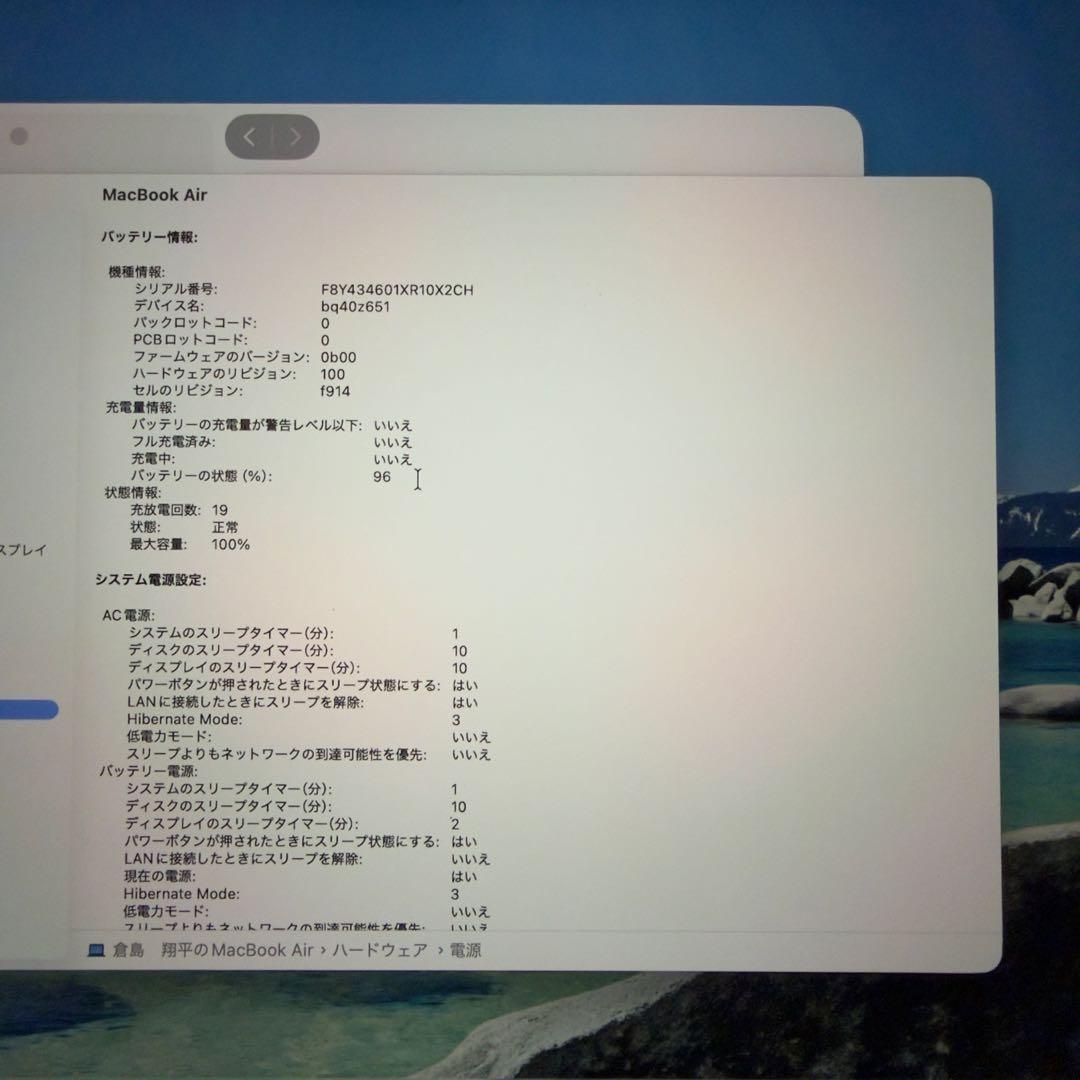Click the gray window control dot in rear window
The height and width of the screenshot is (1080, 1080).
point(19,136)
